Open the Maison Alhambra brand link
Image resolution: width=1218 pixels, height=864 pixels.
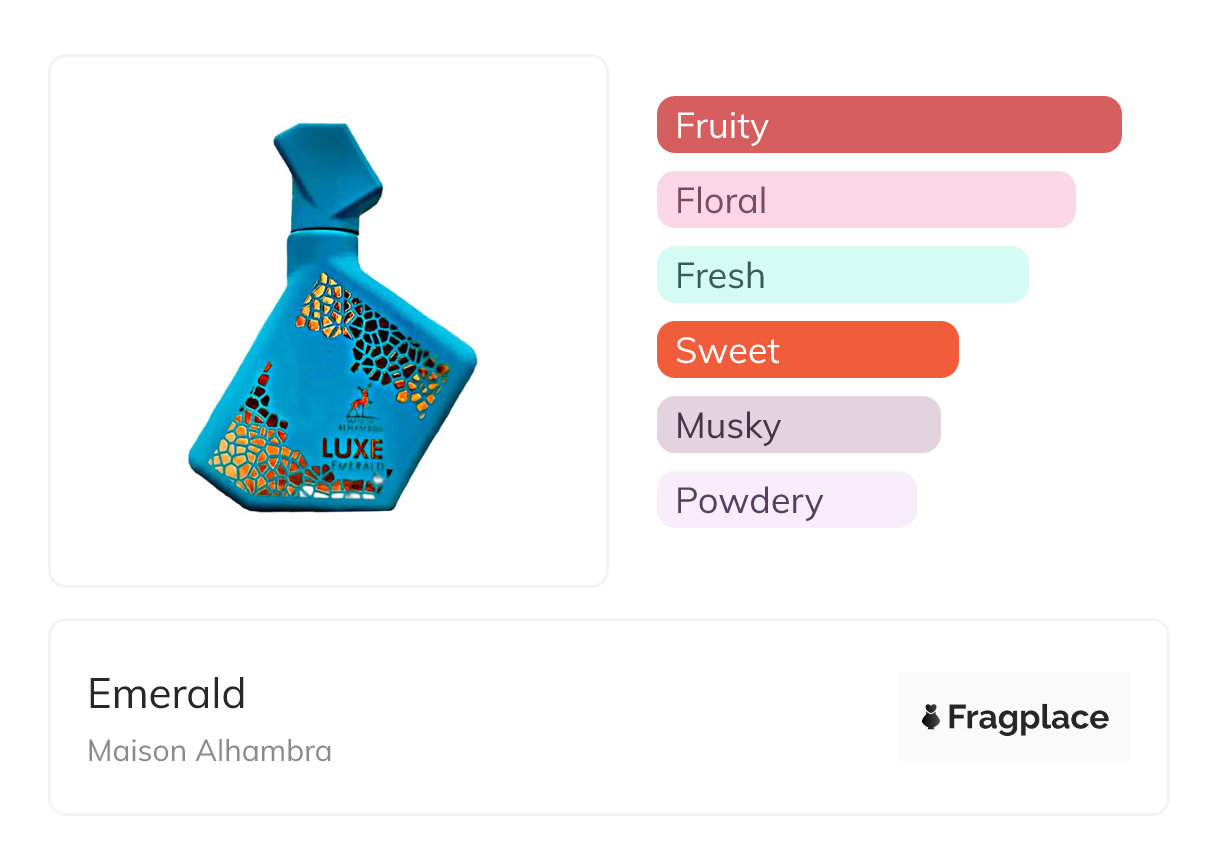[210, 751]
